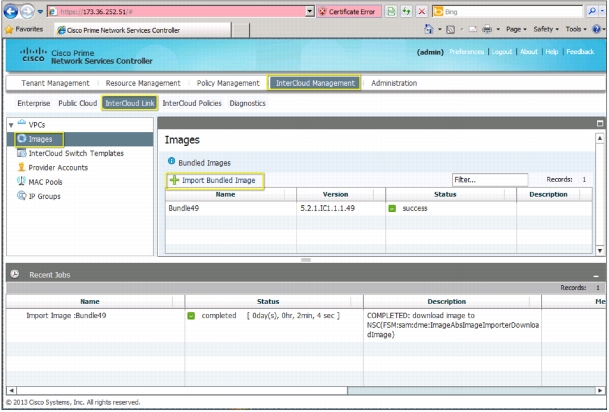Screen dimensions: 609x412
Task: Click the browser Back arrow button
Action: (x=10, y=12)
